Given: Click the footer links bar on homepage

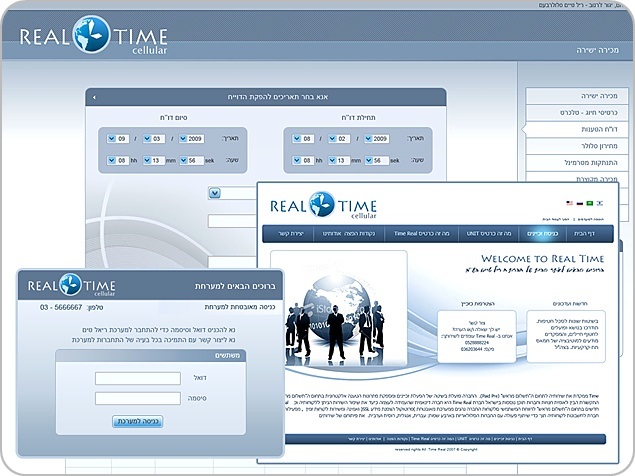Looking at the screenshot, I should tap(445, 439).
